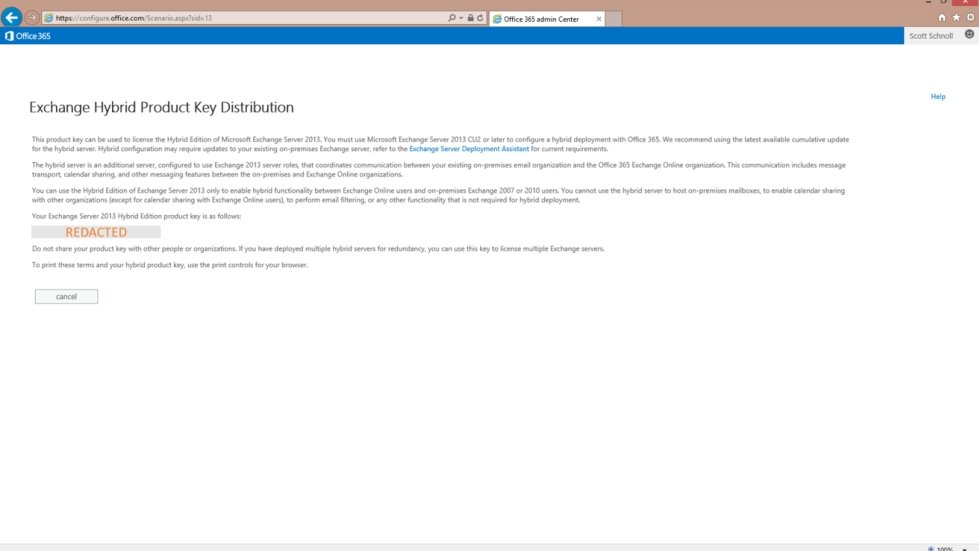Go back with the browser back arrow
Screen dimensions: 979x551
click(11, 17)
